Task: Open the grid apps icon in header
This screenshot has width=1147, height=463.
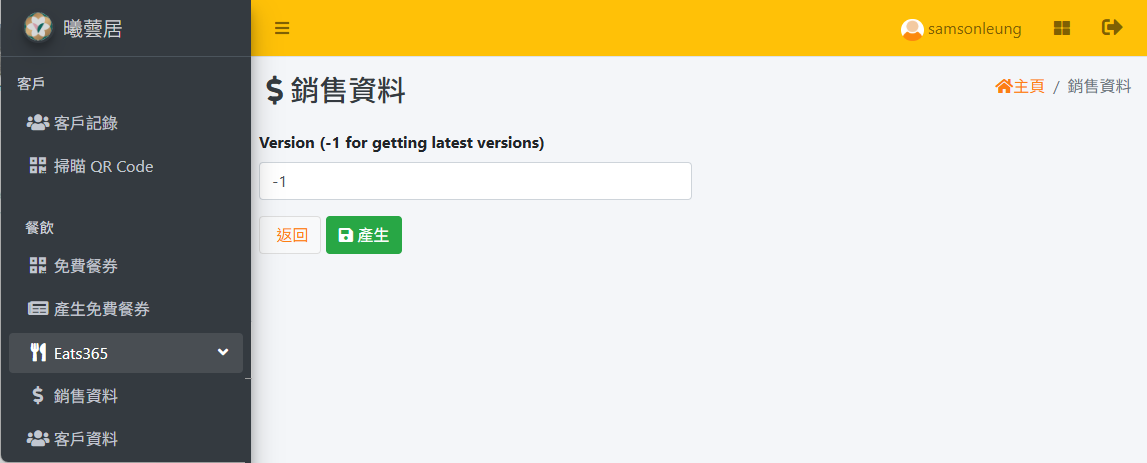Action: click(x=1061, y=29)
